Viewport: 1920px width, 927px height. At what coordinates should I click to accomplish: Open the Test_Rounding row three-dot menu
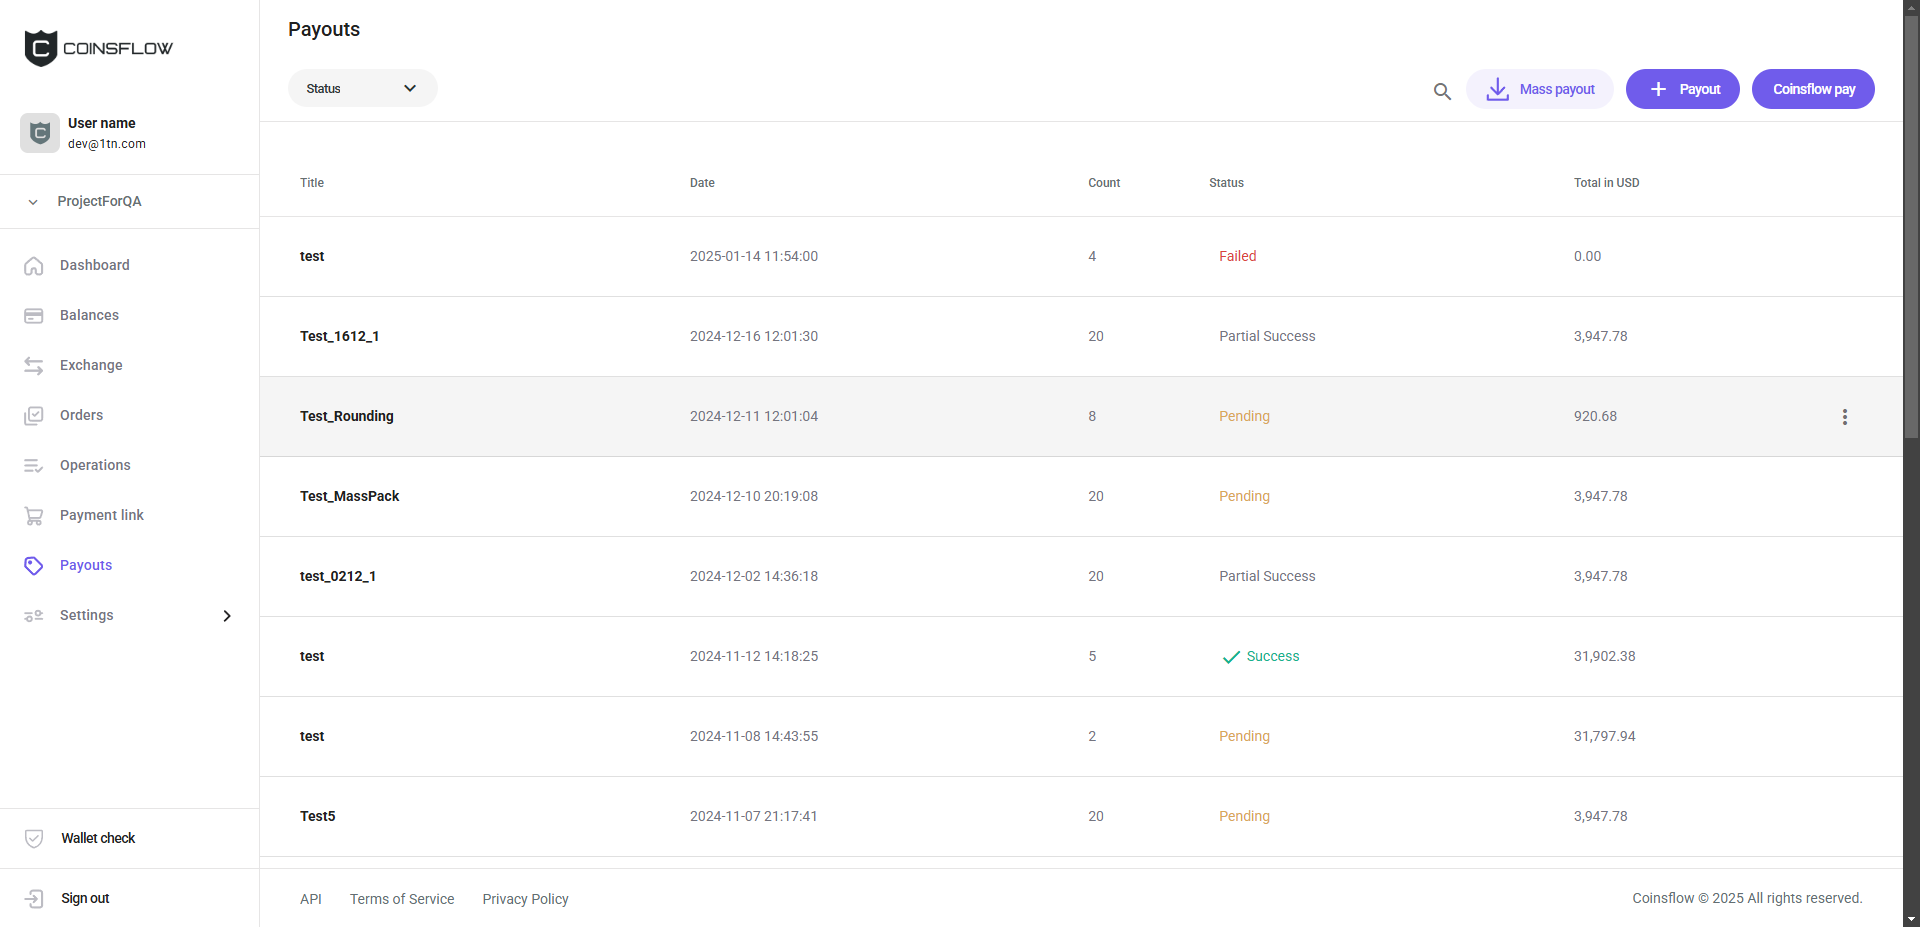click(x=1845, y=417)
